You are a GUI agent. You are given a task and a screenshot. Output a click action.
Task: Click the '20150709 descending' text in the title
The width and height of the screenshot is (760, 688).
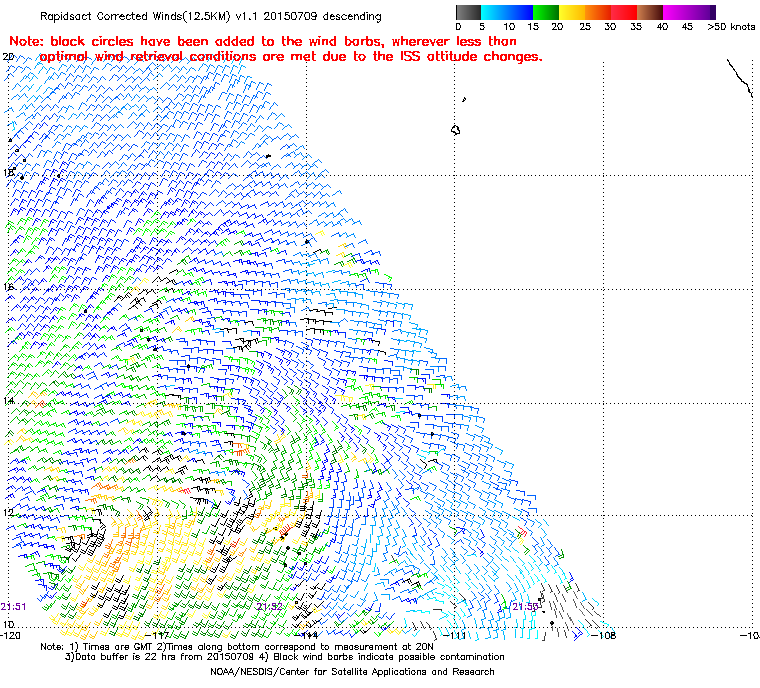tap(322, 16)
